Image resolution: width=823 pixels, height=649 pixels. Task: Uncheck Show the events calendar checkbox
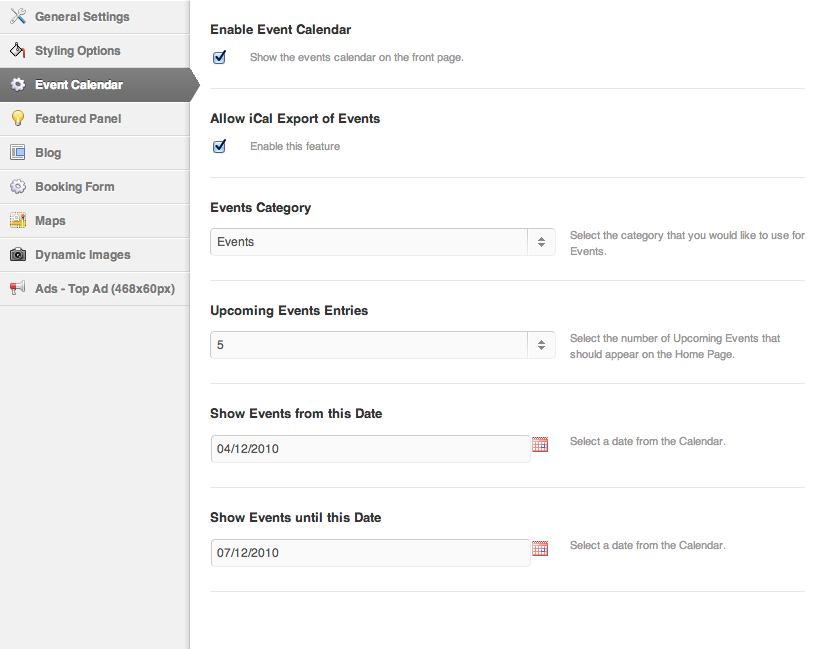click(x=219, y=57)
